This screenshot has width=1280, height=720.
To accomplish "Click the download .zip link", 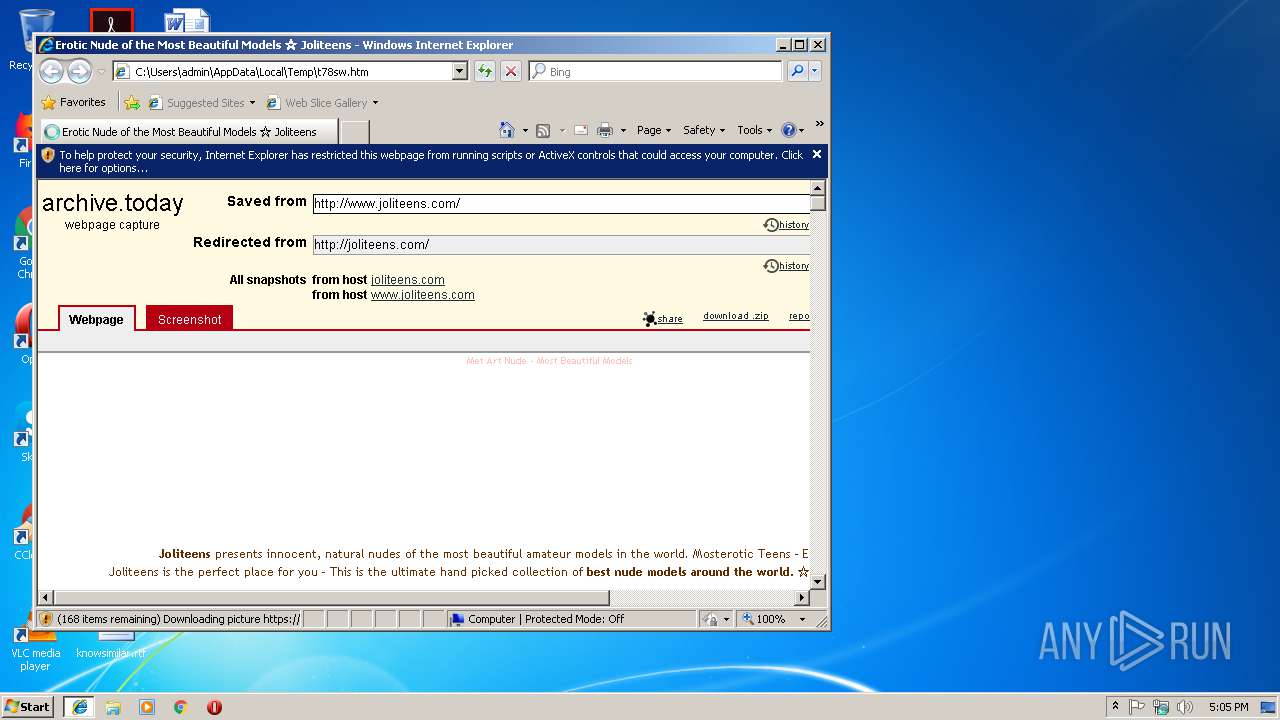I will point(735,316).
